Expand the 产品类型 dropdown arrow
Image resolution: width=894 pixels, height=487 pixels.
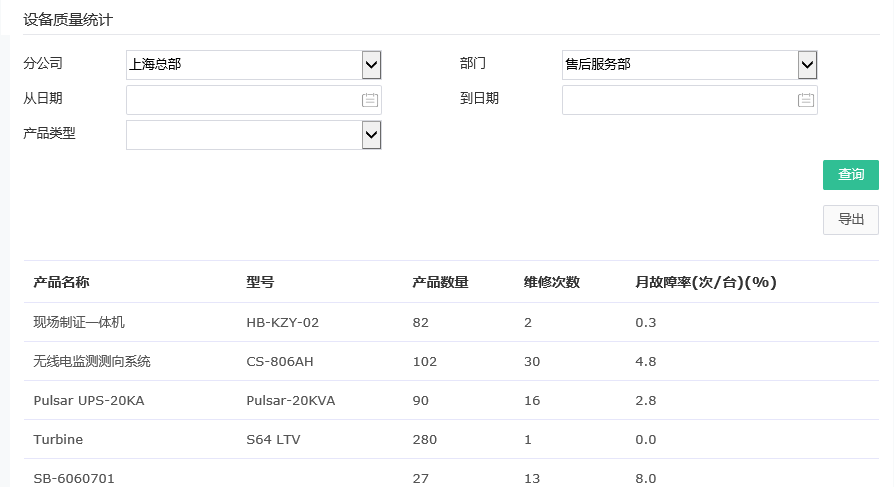pos(371,135)
